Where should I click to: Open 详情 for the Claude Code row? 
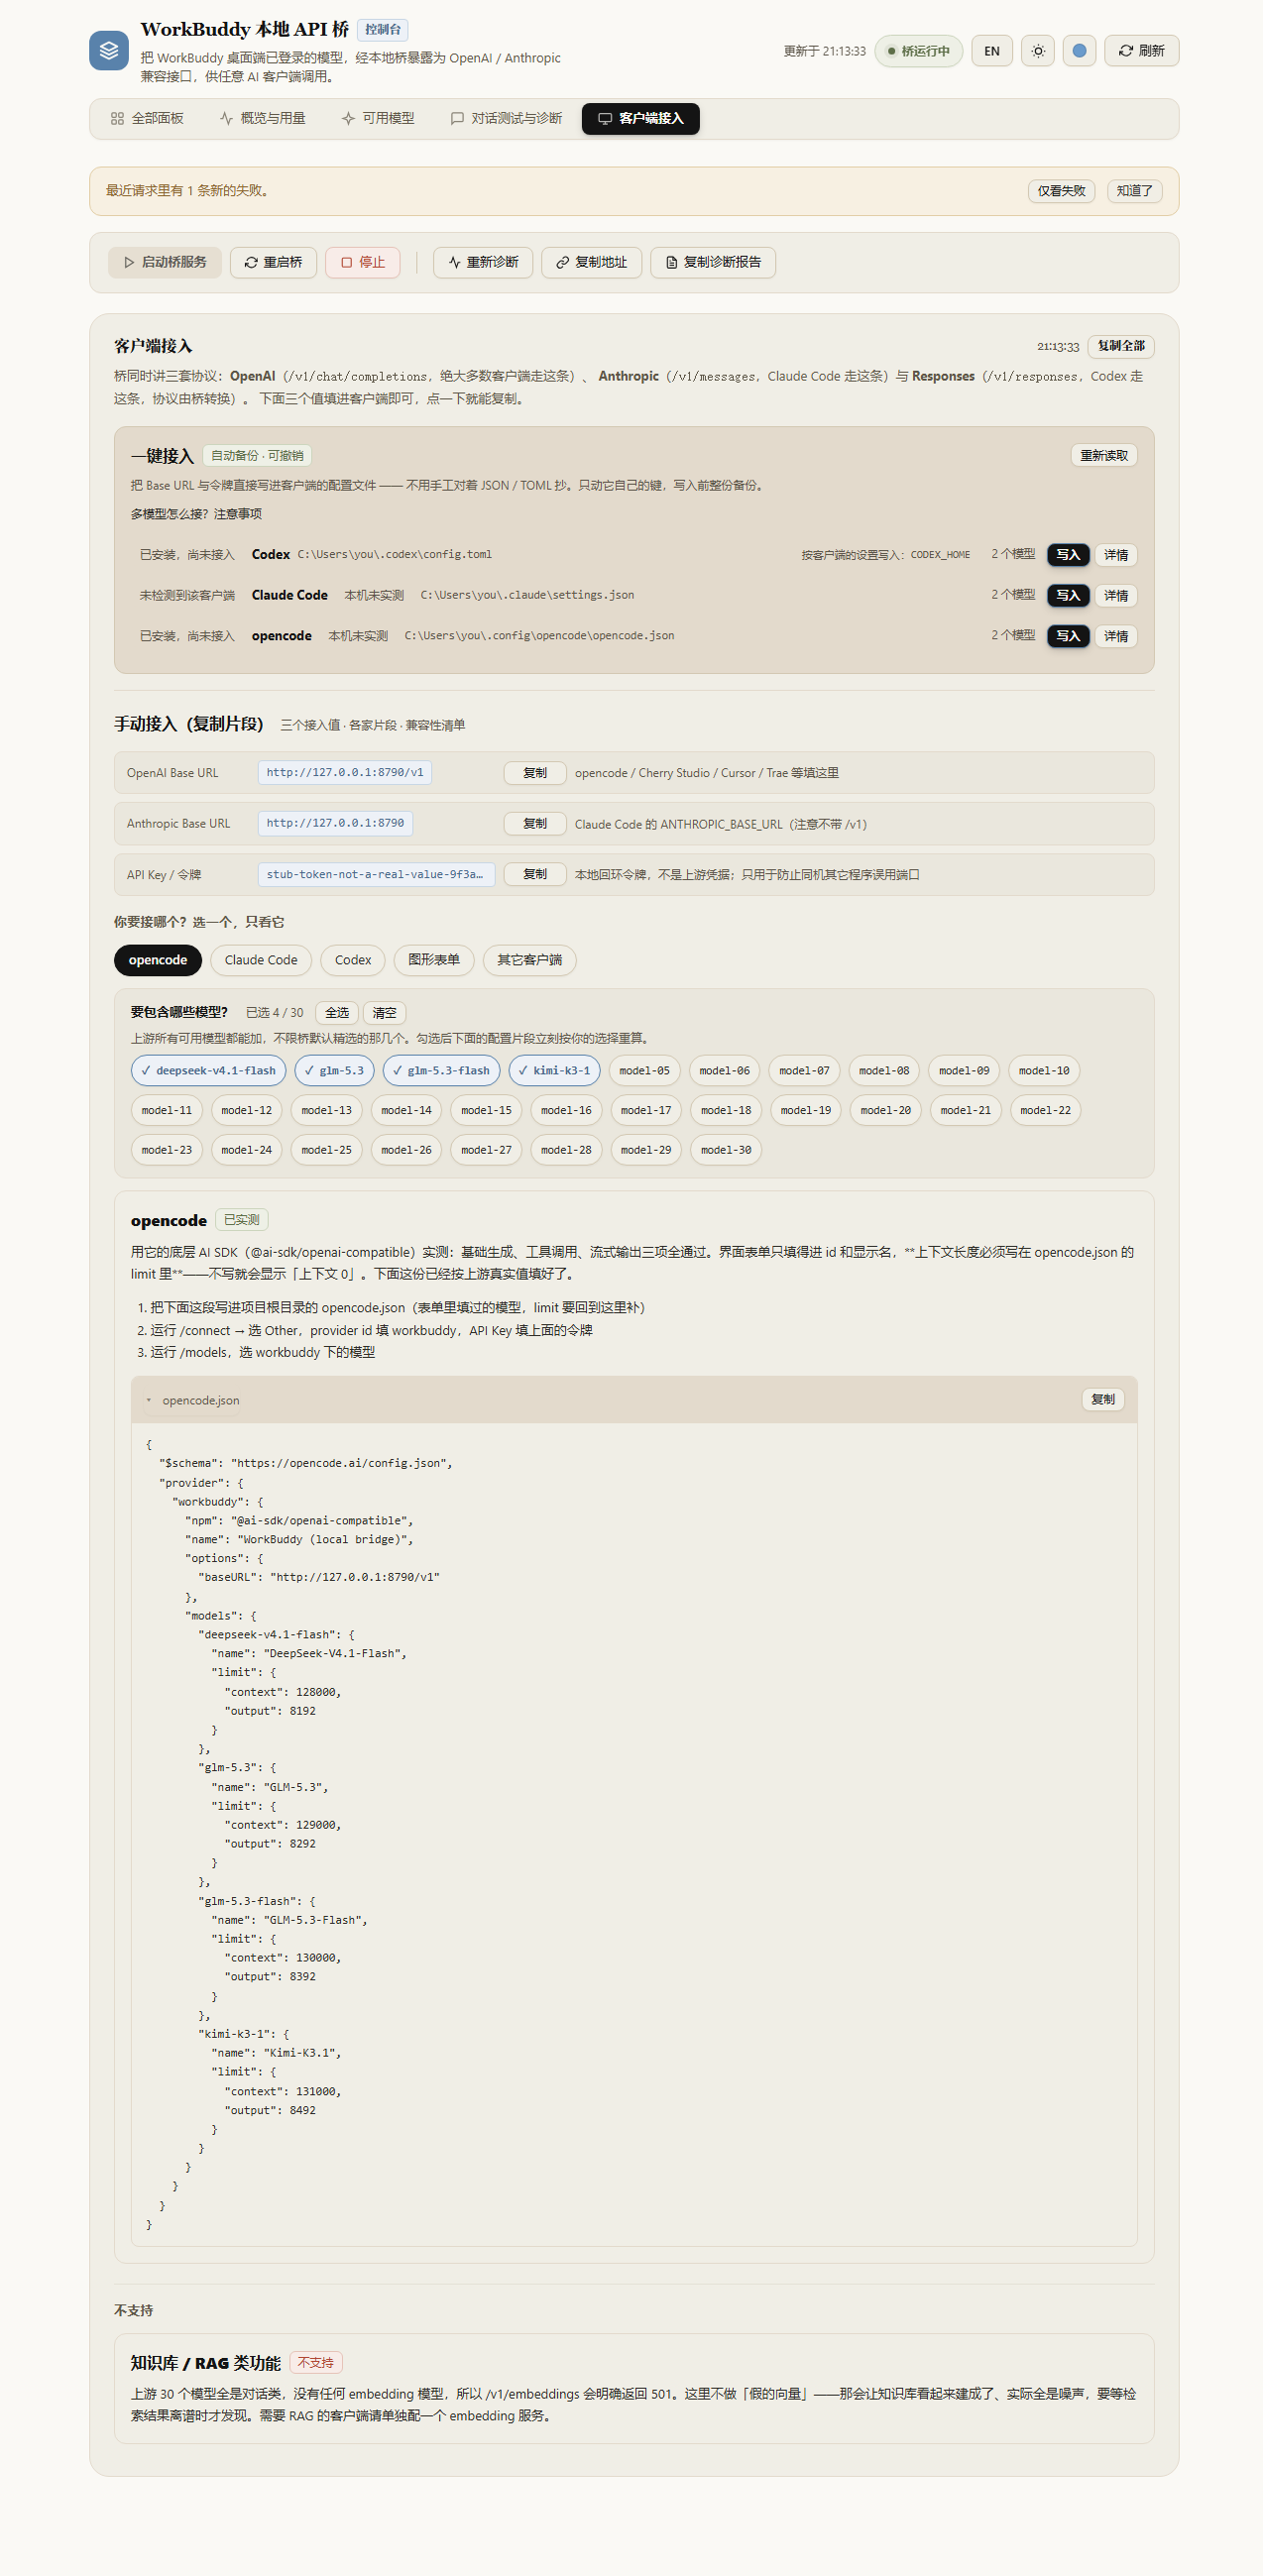click(x=1116, y=596)
